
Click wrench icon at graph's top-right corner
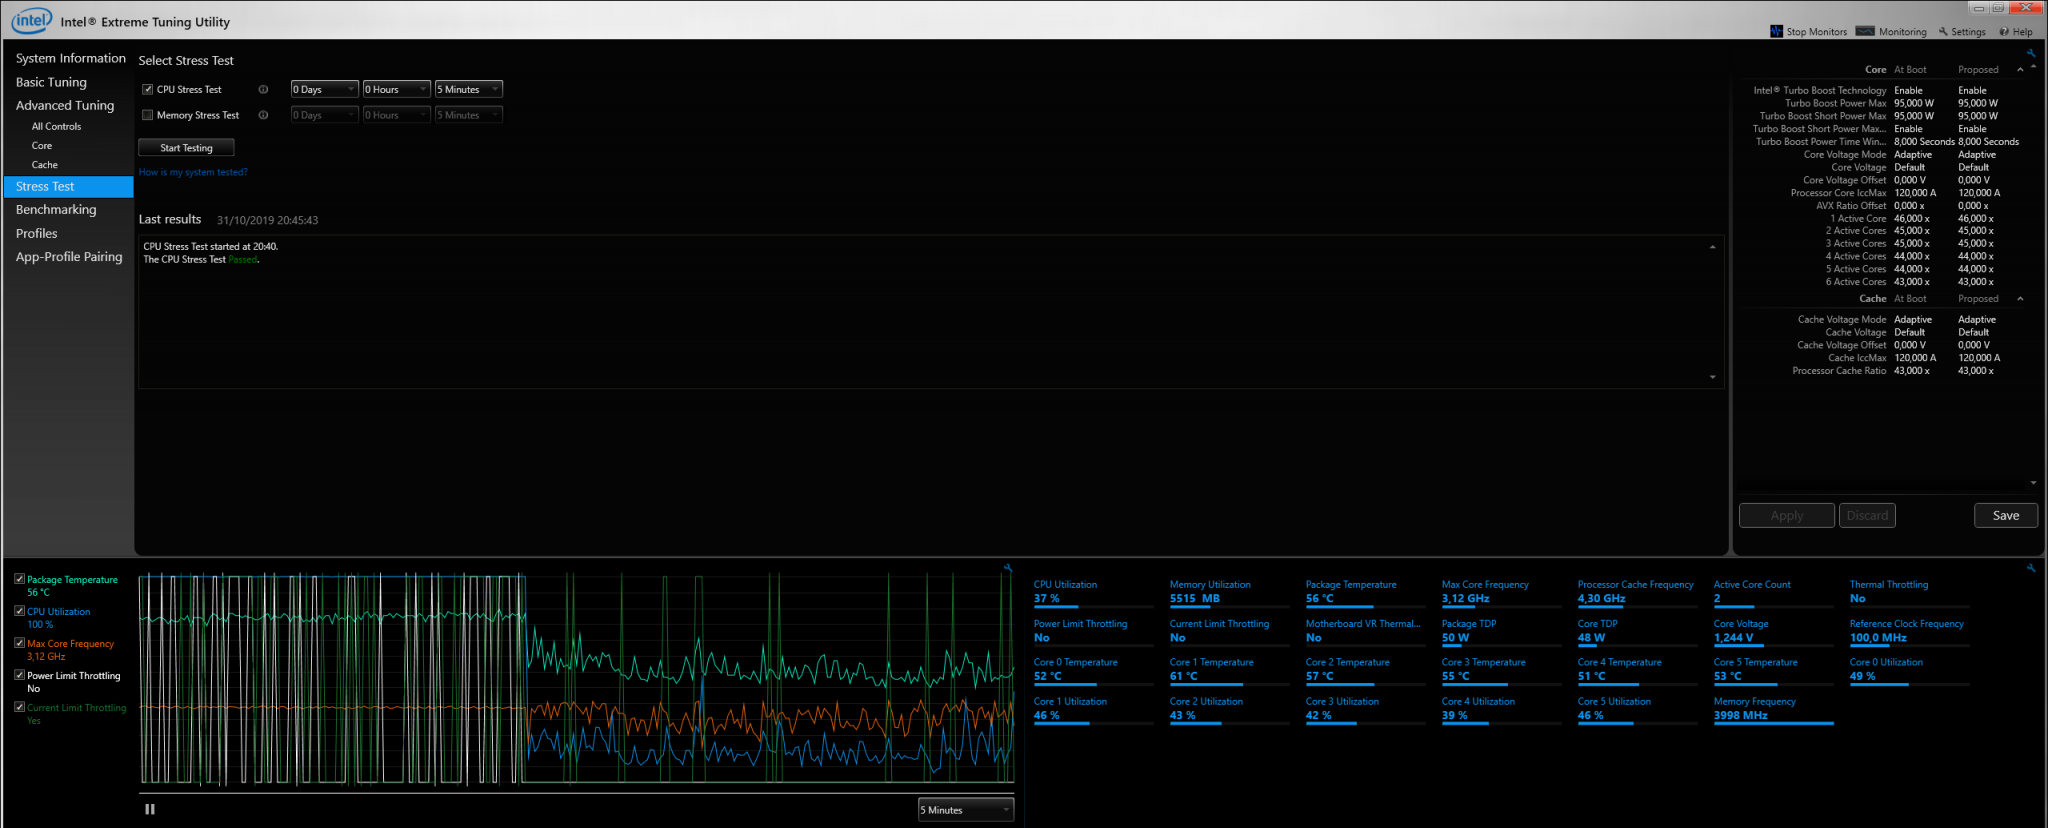(x=1008, y=568)
